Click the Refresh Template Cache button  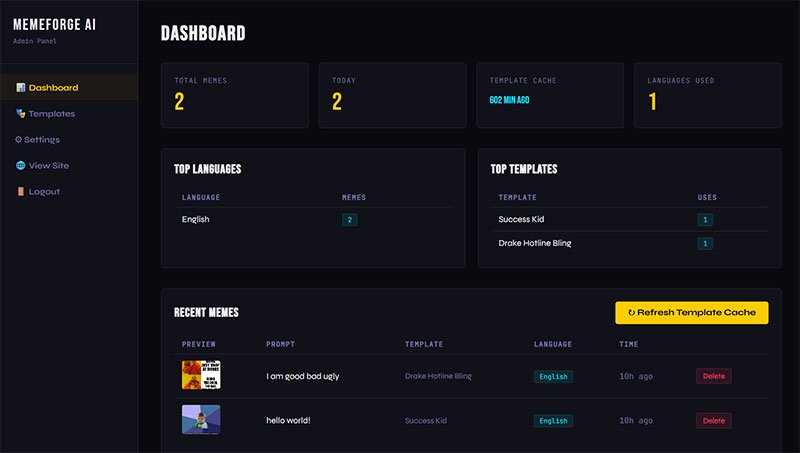[691, 312]
